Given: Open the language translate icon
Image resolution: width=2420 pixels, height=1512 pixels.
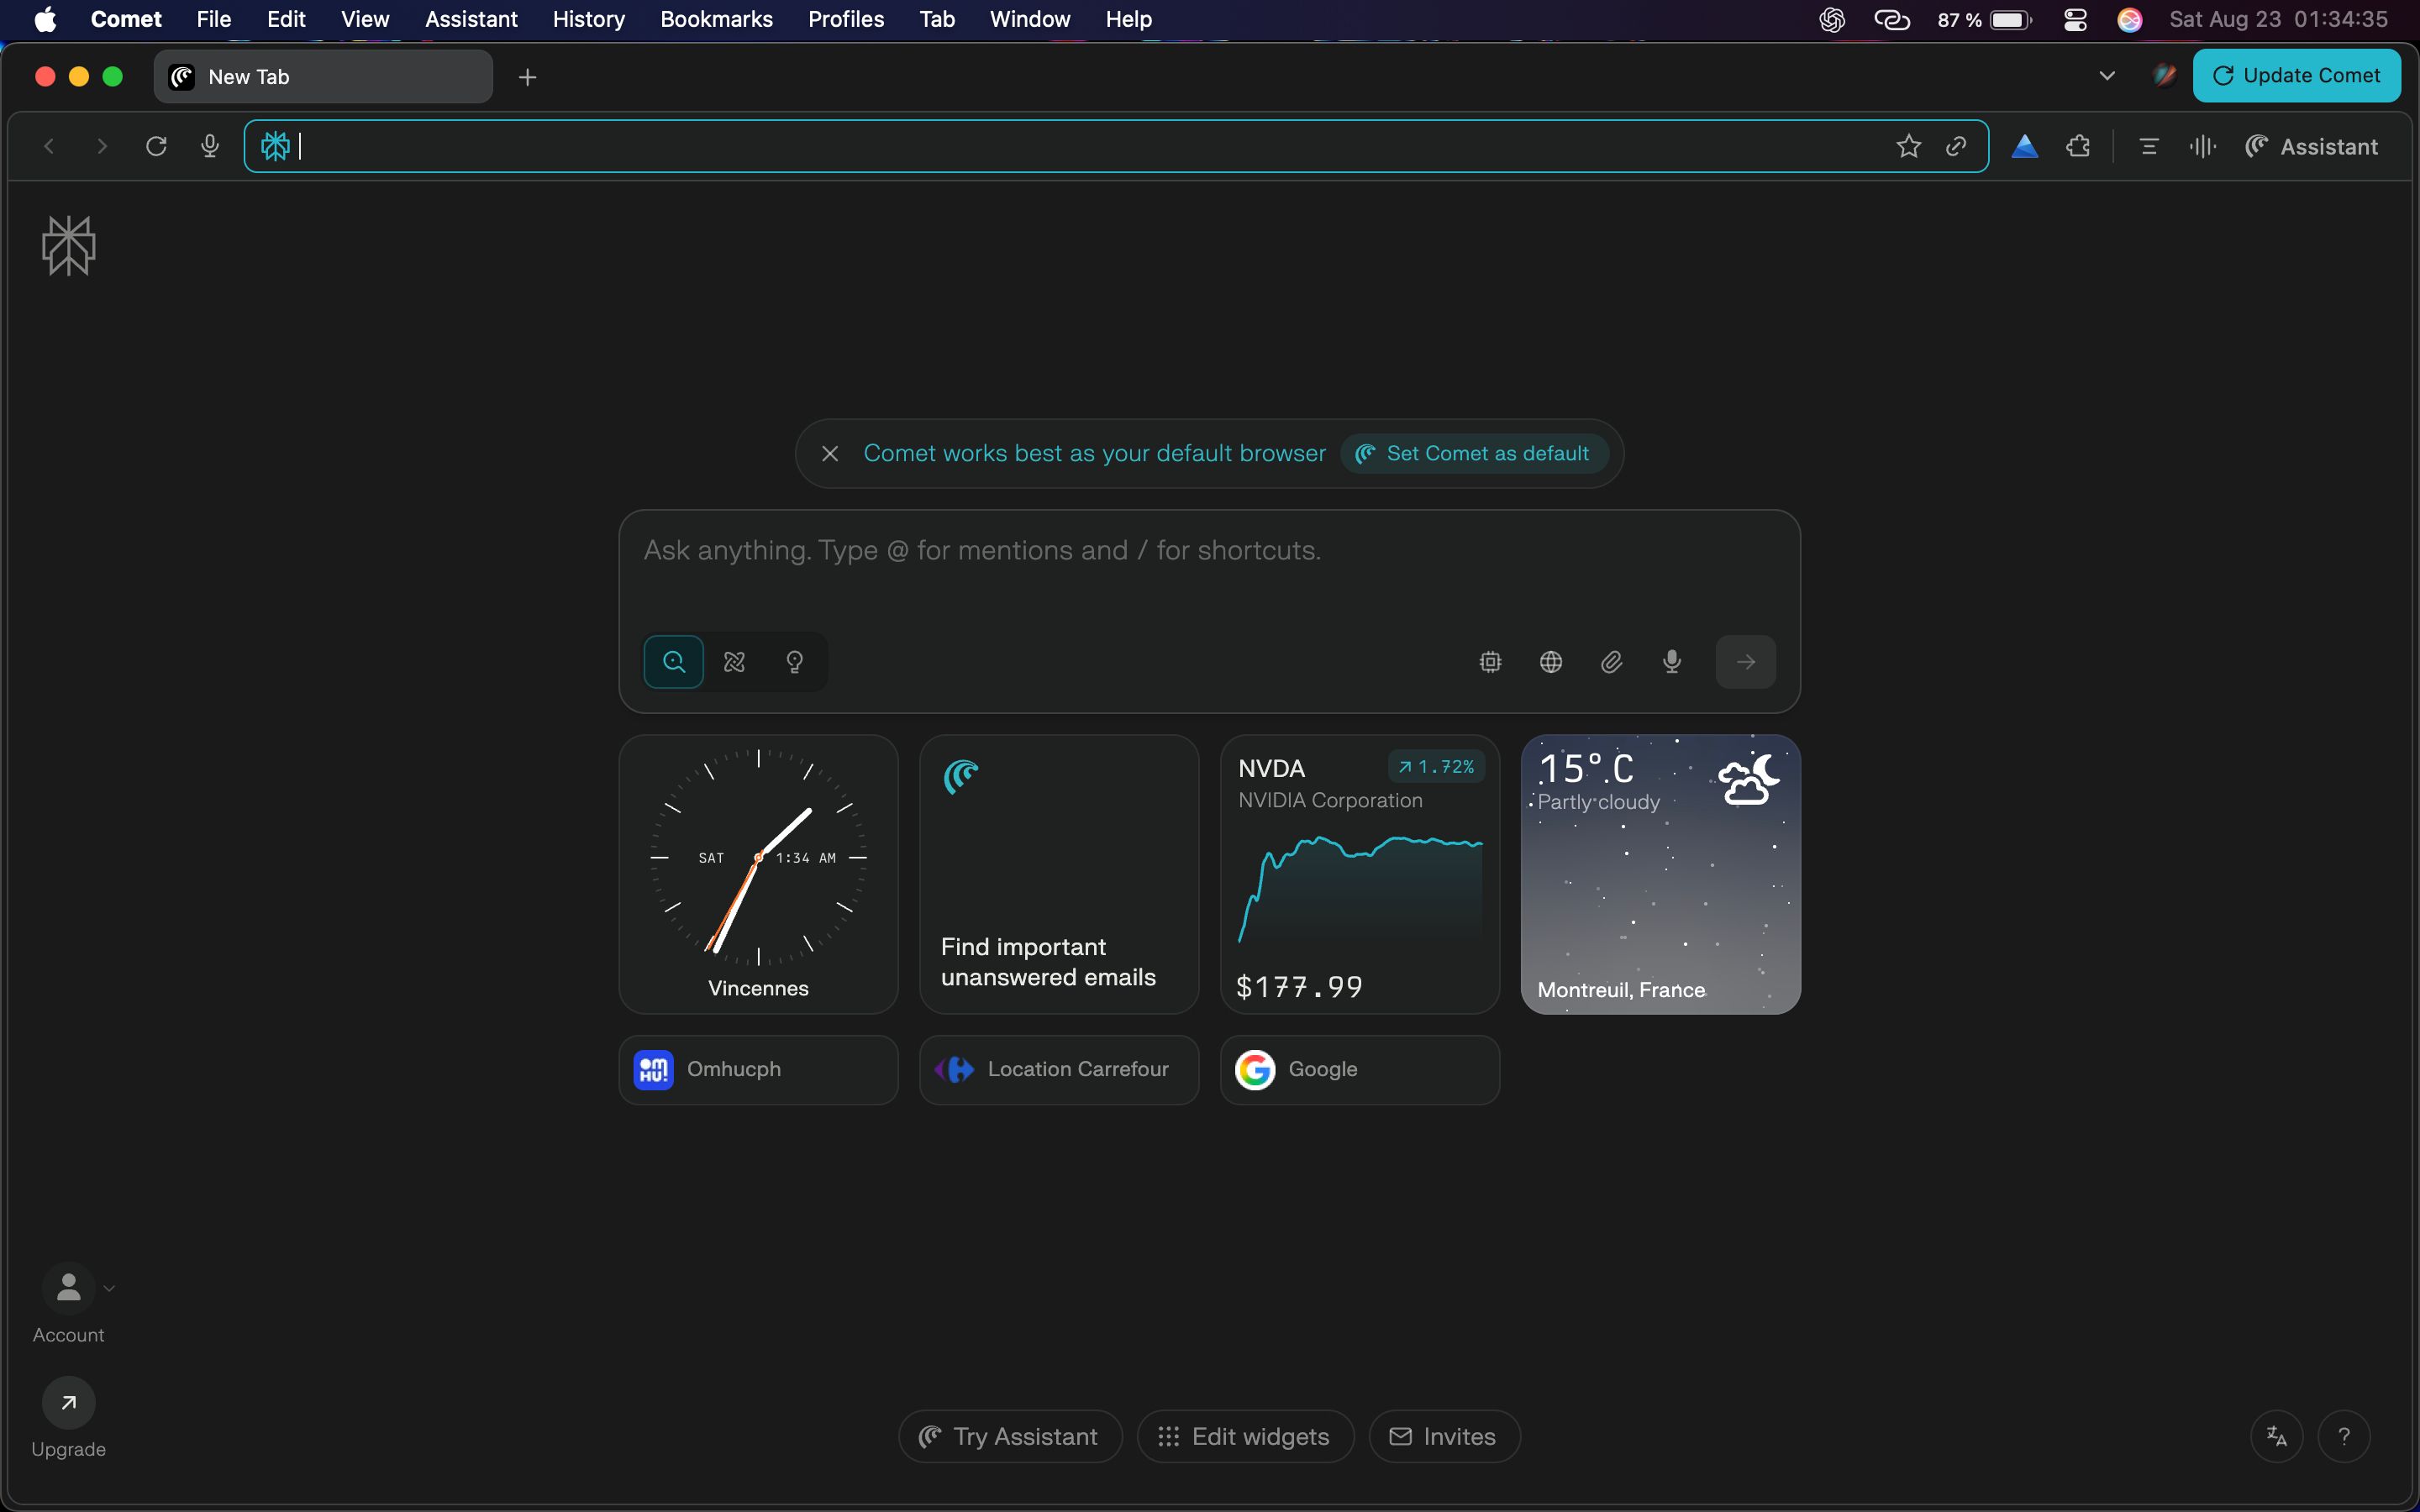Looking at the screenshot, I should point(2277,1437).
